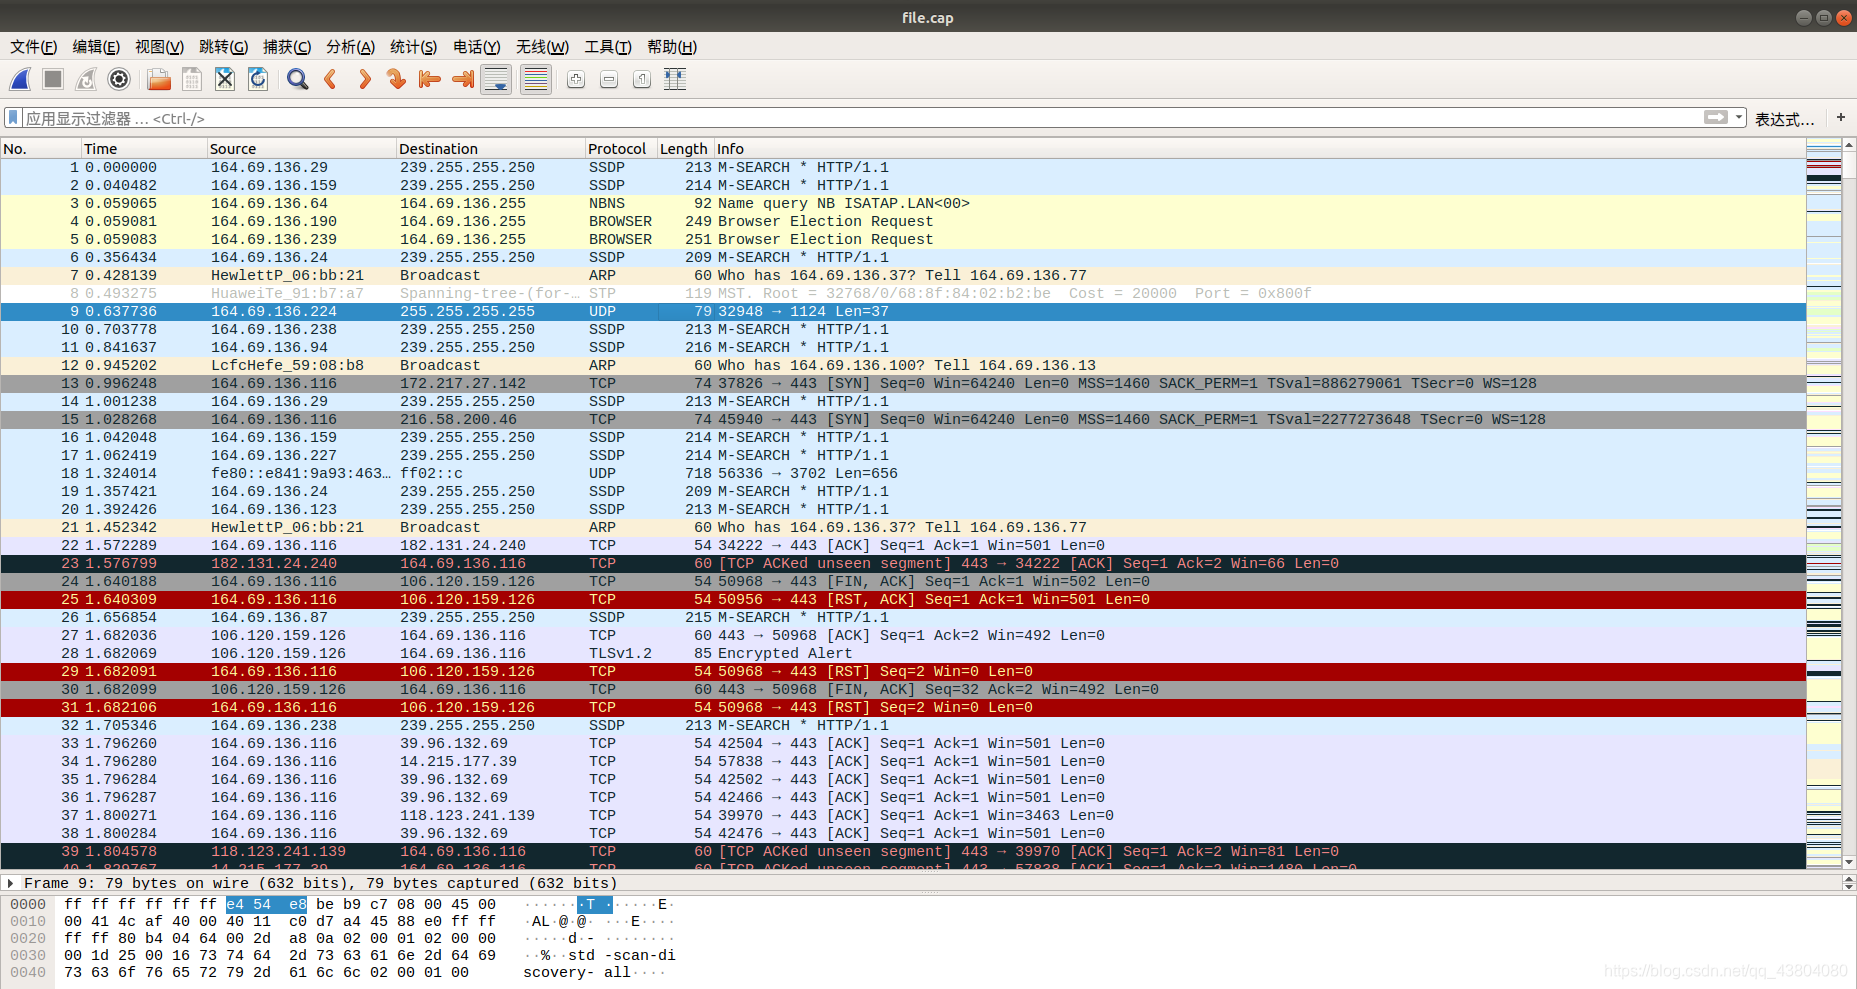This screenshot has width=1857, height=989.
Task: Sort by the Destination column header
Action: tap(490, 148)
